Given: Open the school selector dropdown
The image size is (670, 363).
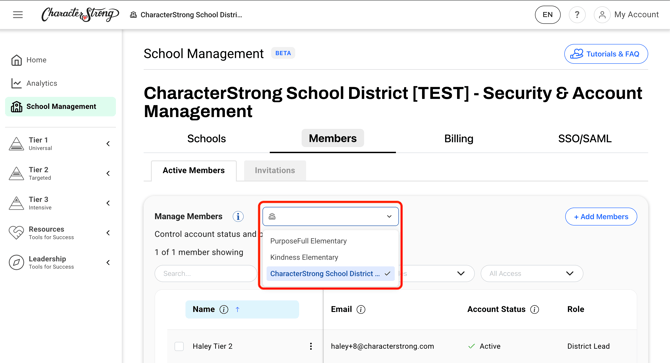Looking at the screenshot, I should tap(330, 217).
